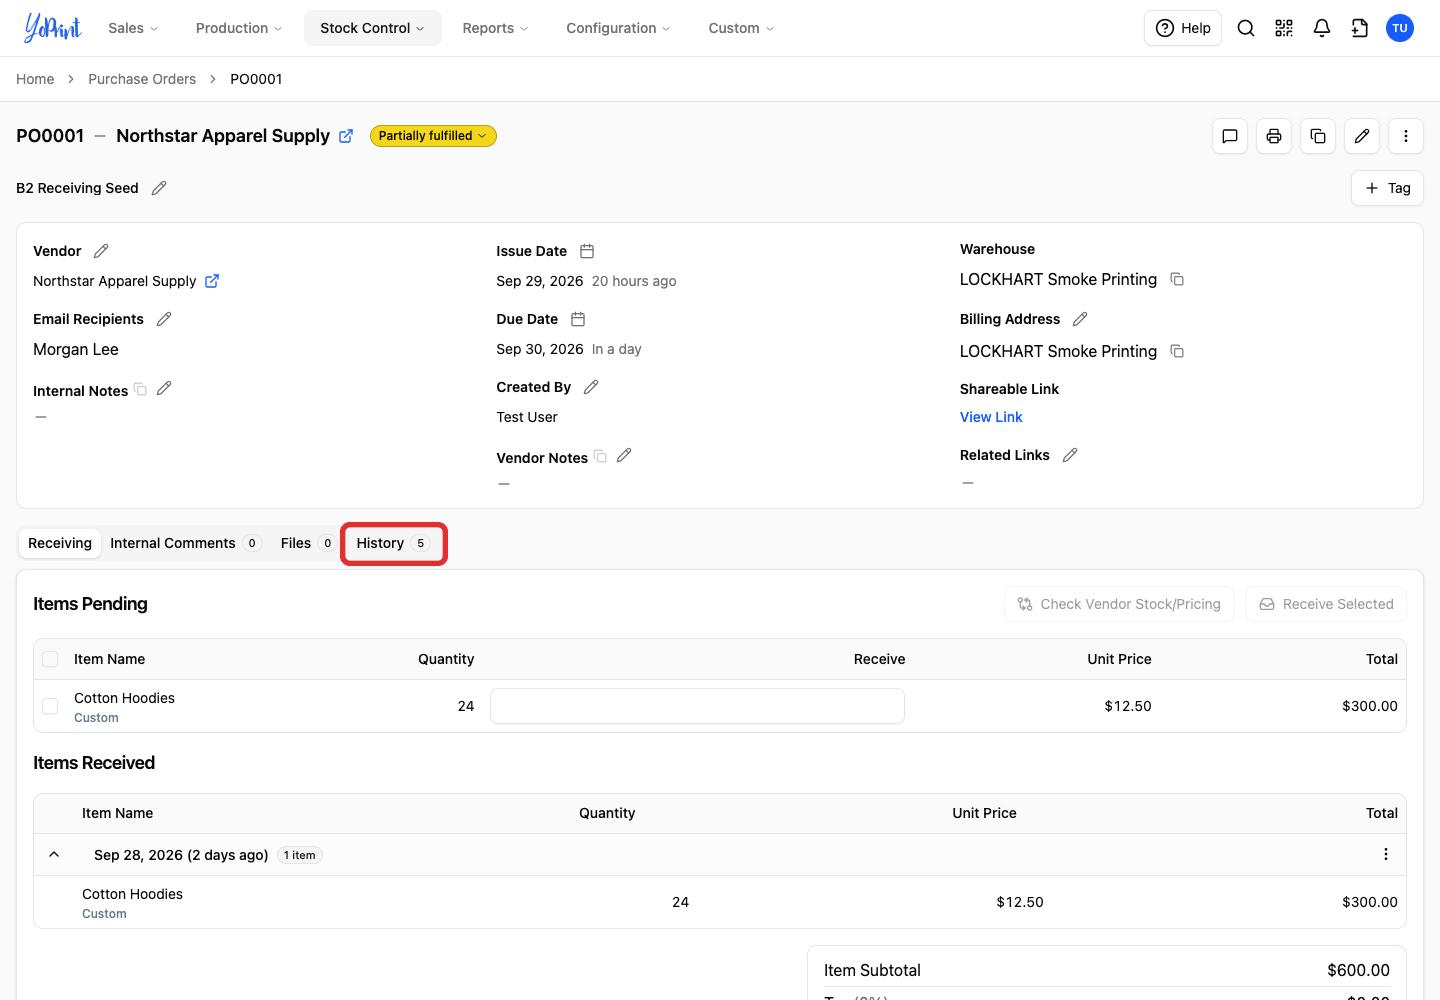The image size is (1440, 1000).
Task: Open Configuration menu
Action: [x=618, y=28]
